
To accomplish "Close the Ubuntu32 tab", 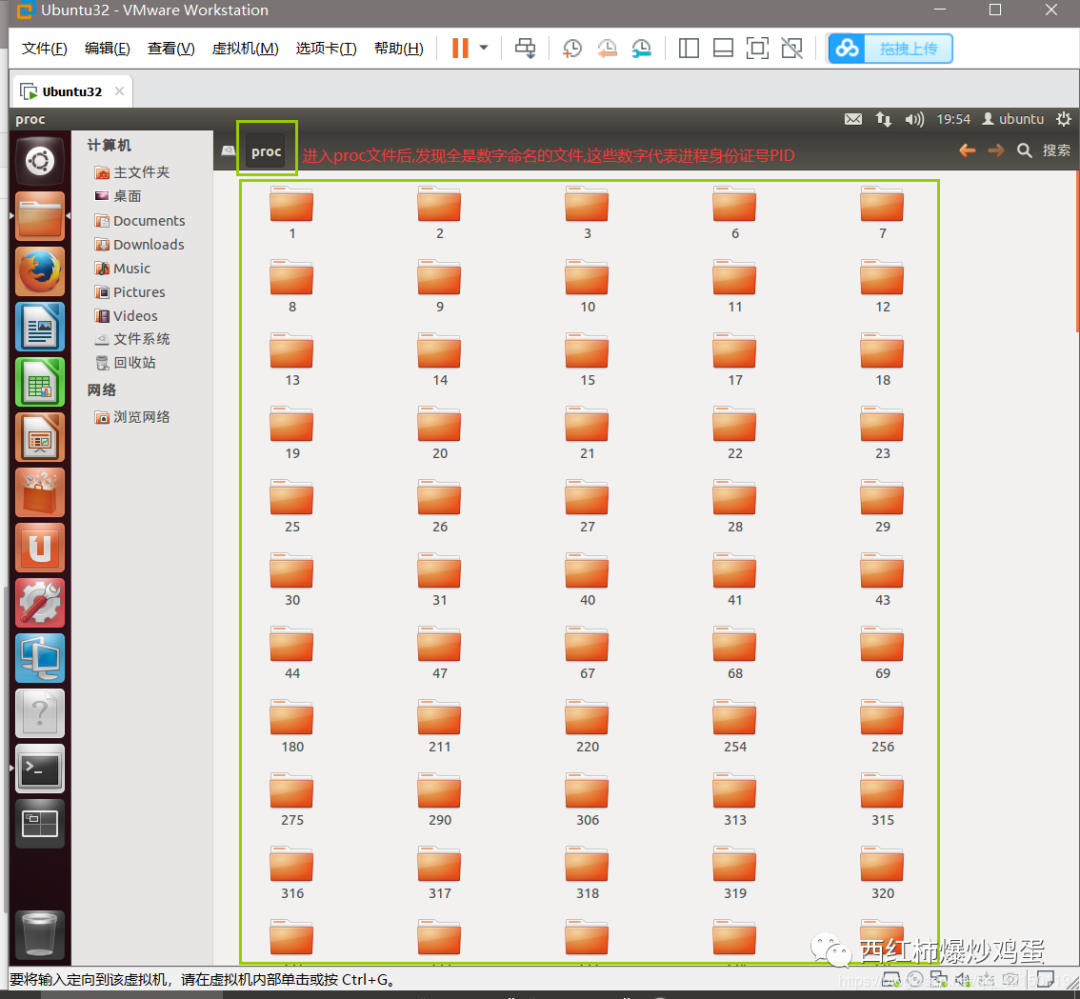I will coord(119,91).
